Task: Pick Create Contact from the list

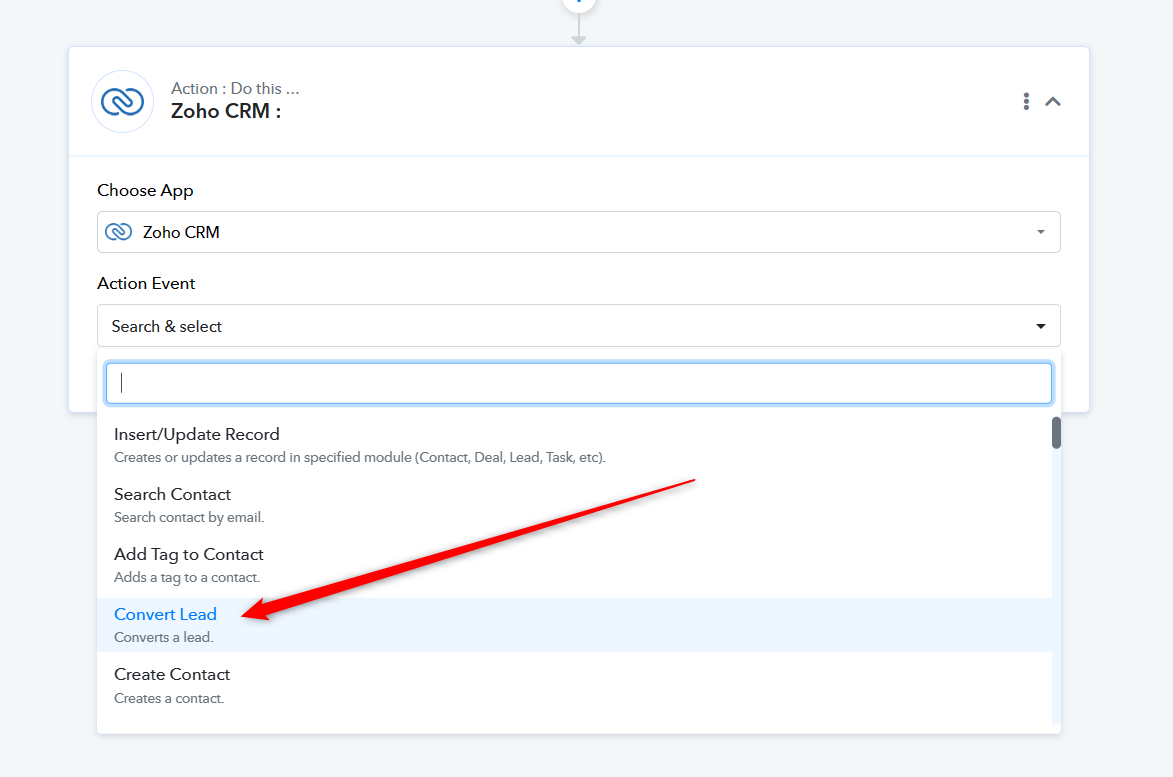Action: [x=574, y=685]
